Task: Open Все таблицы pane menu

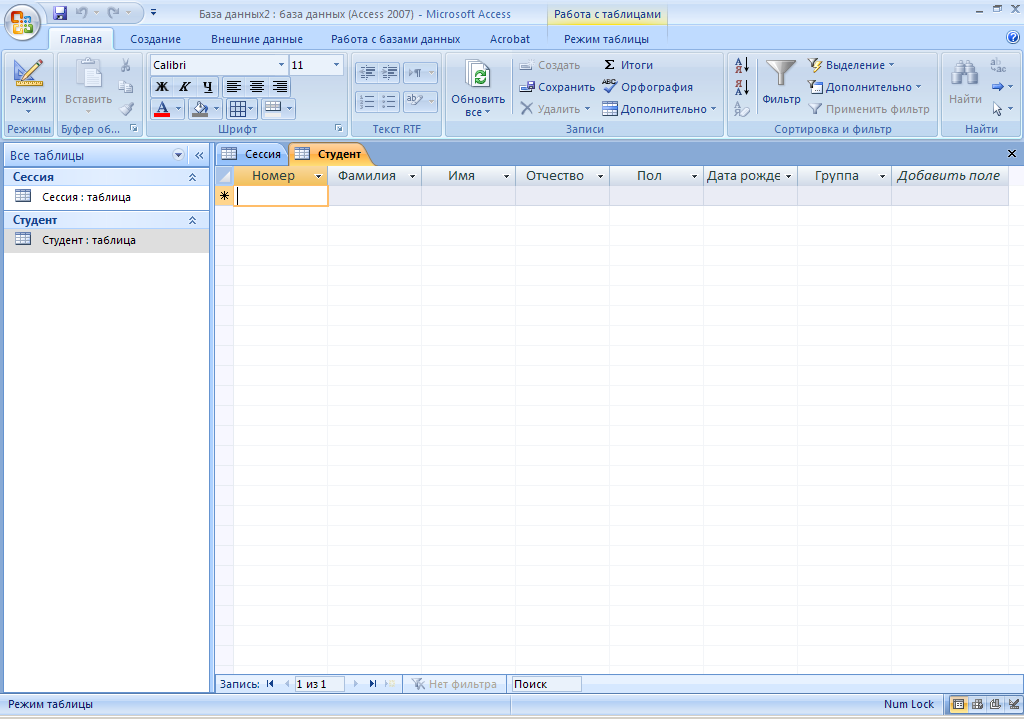Action: (178, 155)
